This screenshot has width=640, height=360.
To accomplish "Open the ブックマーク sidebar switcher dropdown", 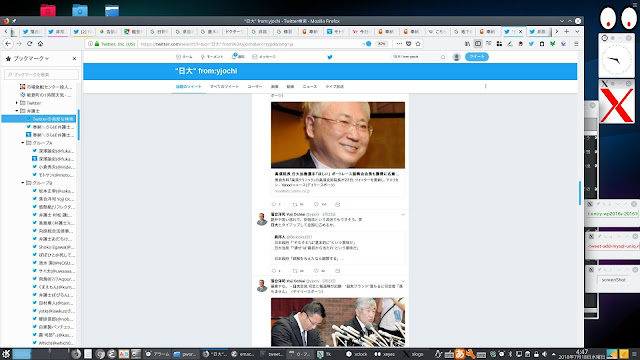I will click(31, 59).
